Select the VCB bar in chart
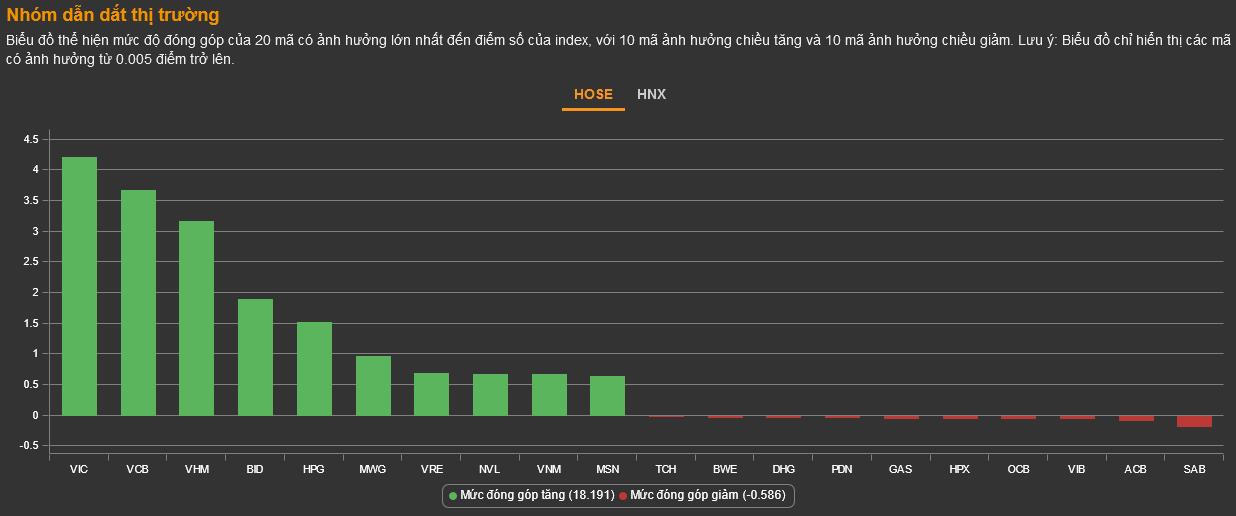Image resolution: width=1236 pixels, height=516 pixels. click(138, 302)
